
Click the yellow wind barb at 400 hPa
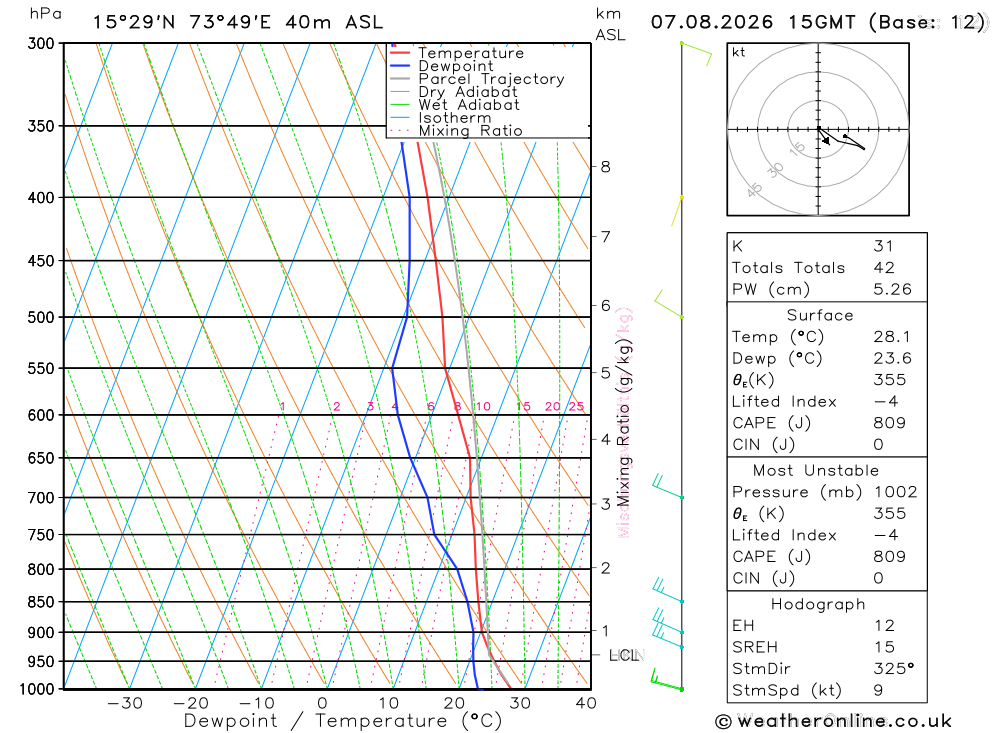(677, 211)
